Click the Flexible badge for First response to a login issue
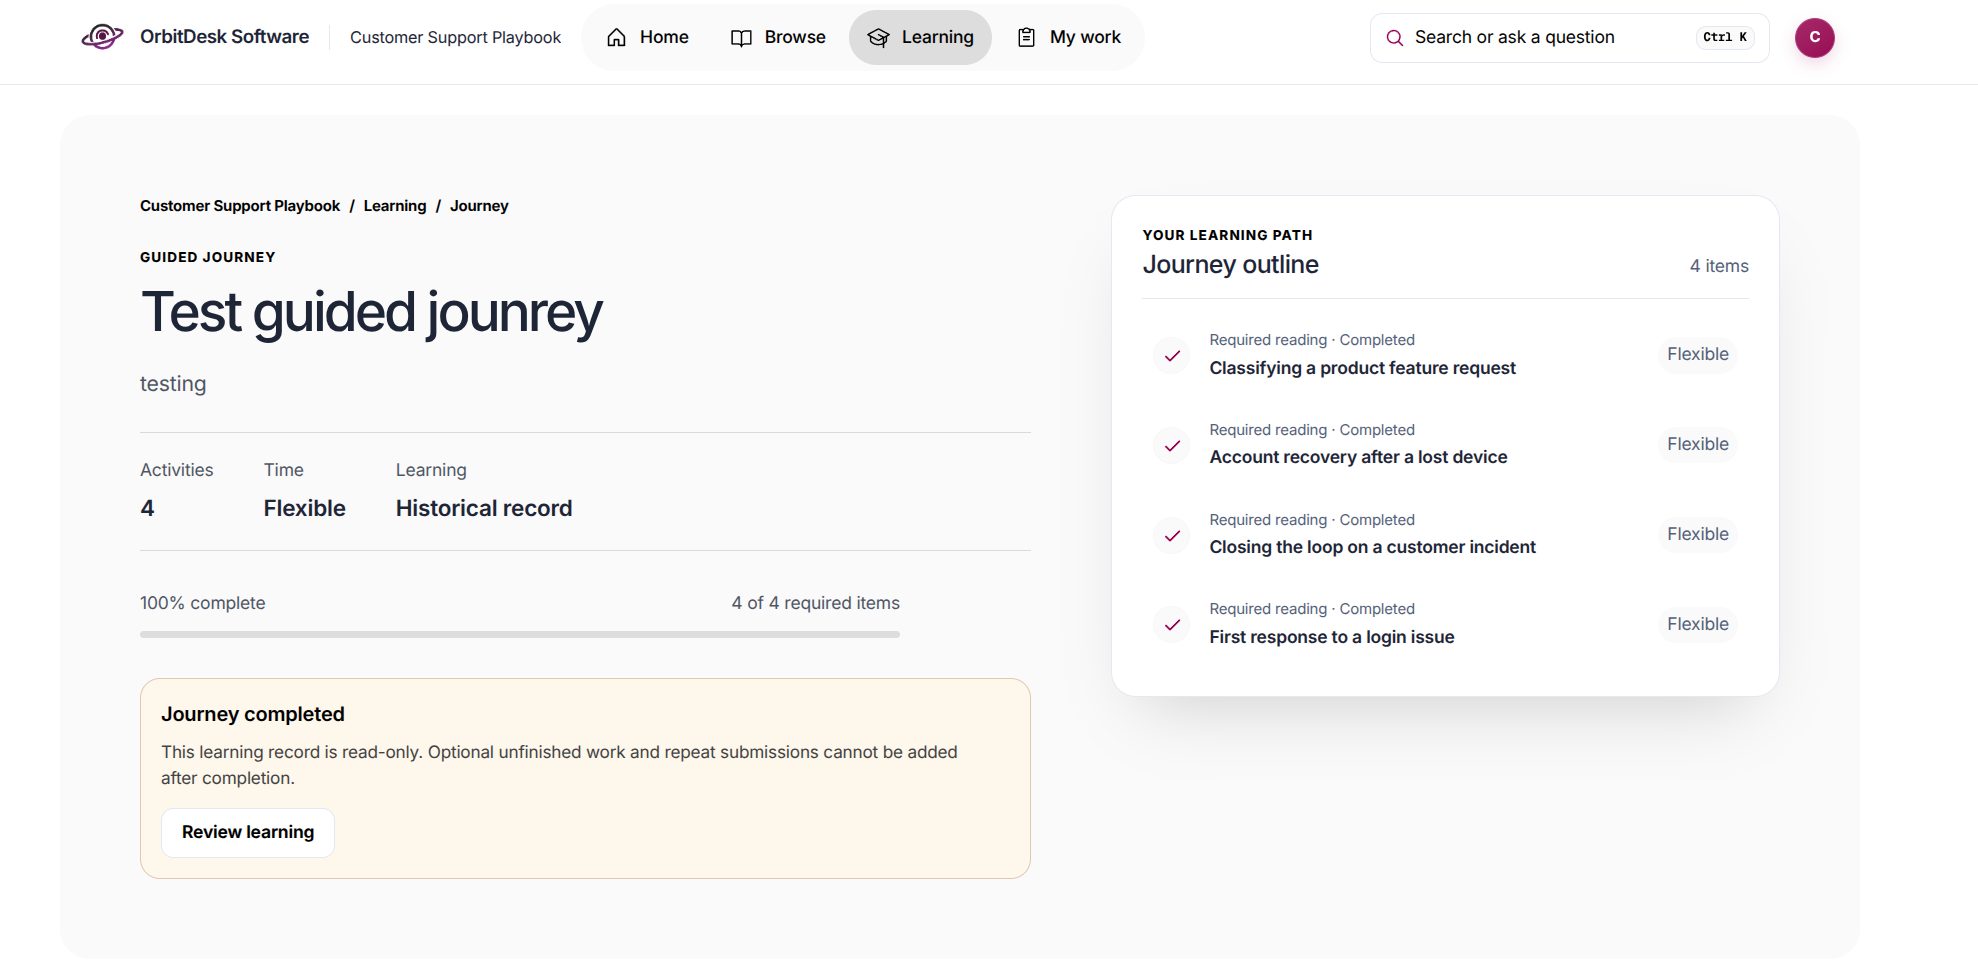 1697,624
